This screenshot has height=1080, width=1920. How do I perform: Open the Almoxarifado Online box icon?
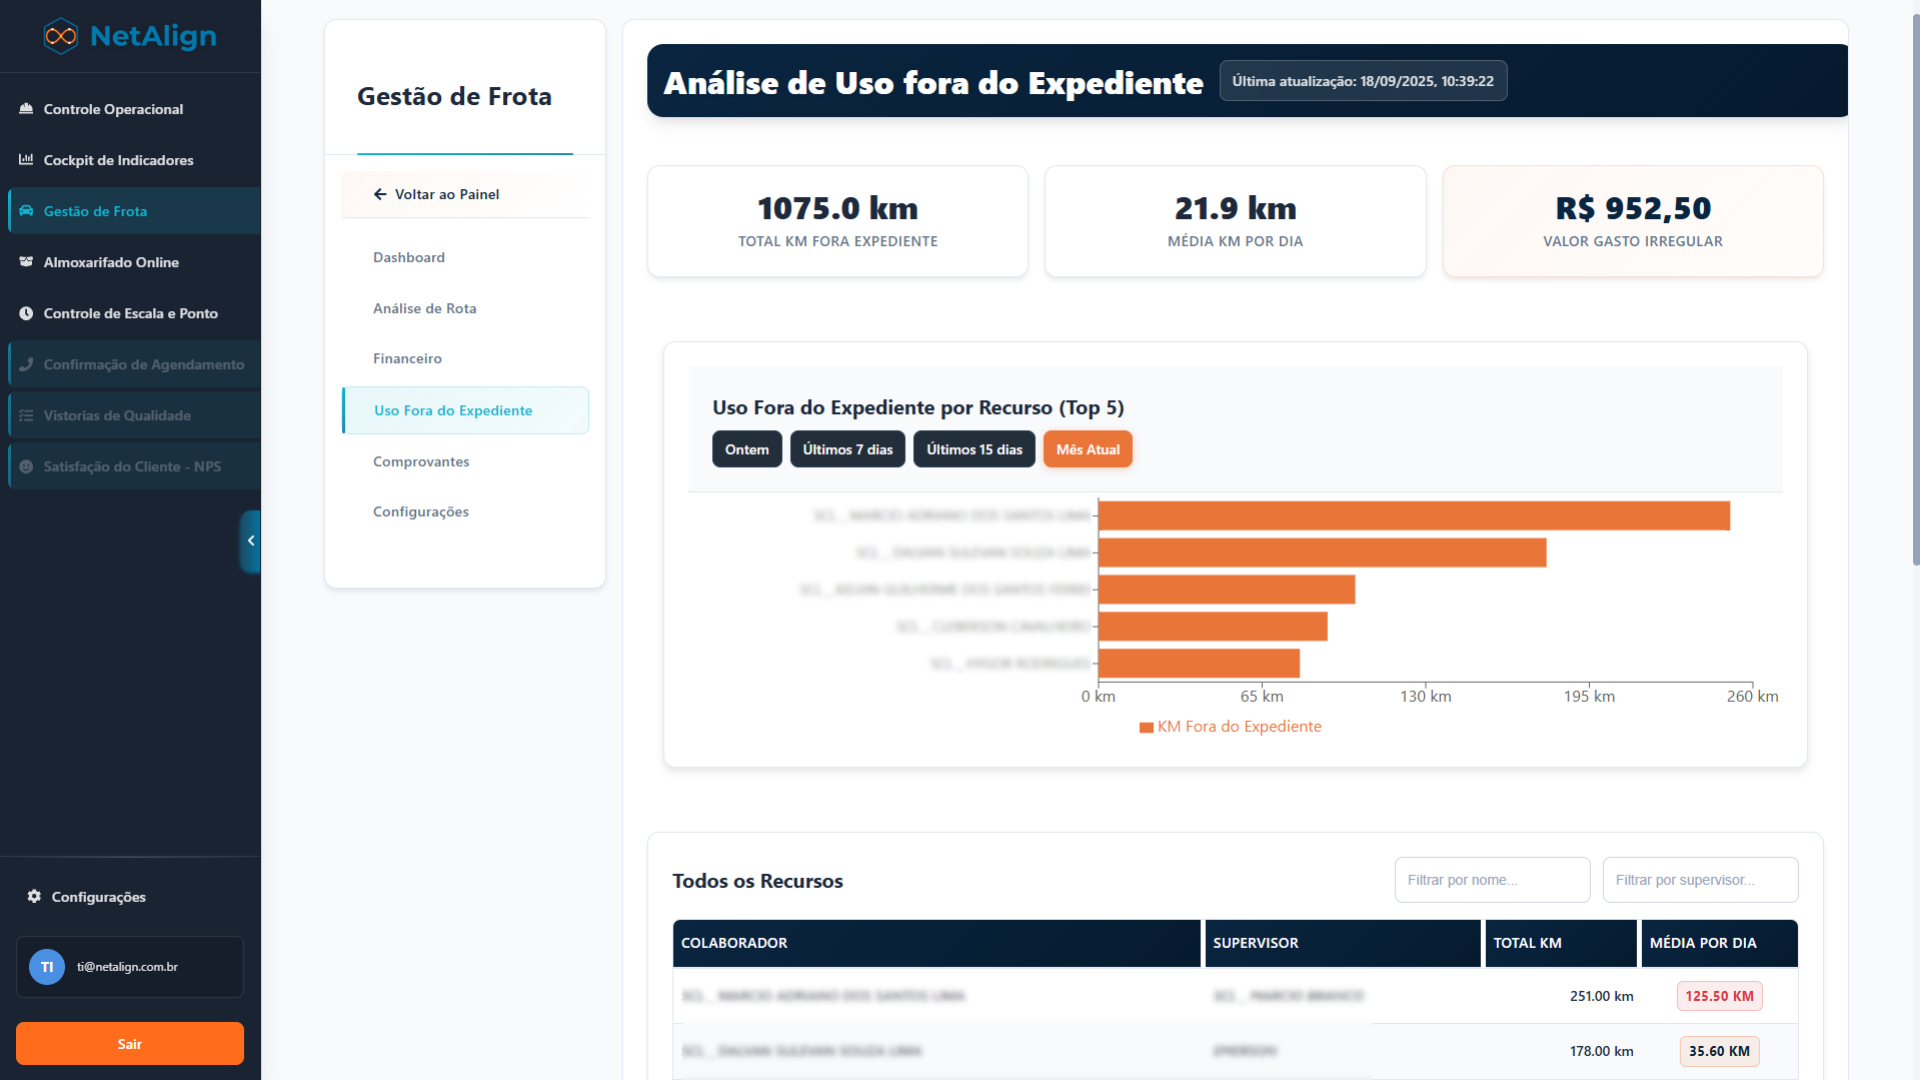pos(25,262)
